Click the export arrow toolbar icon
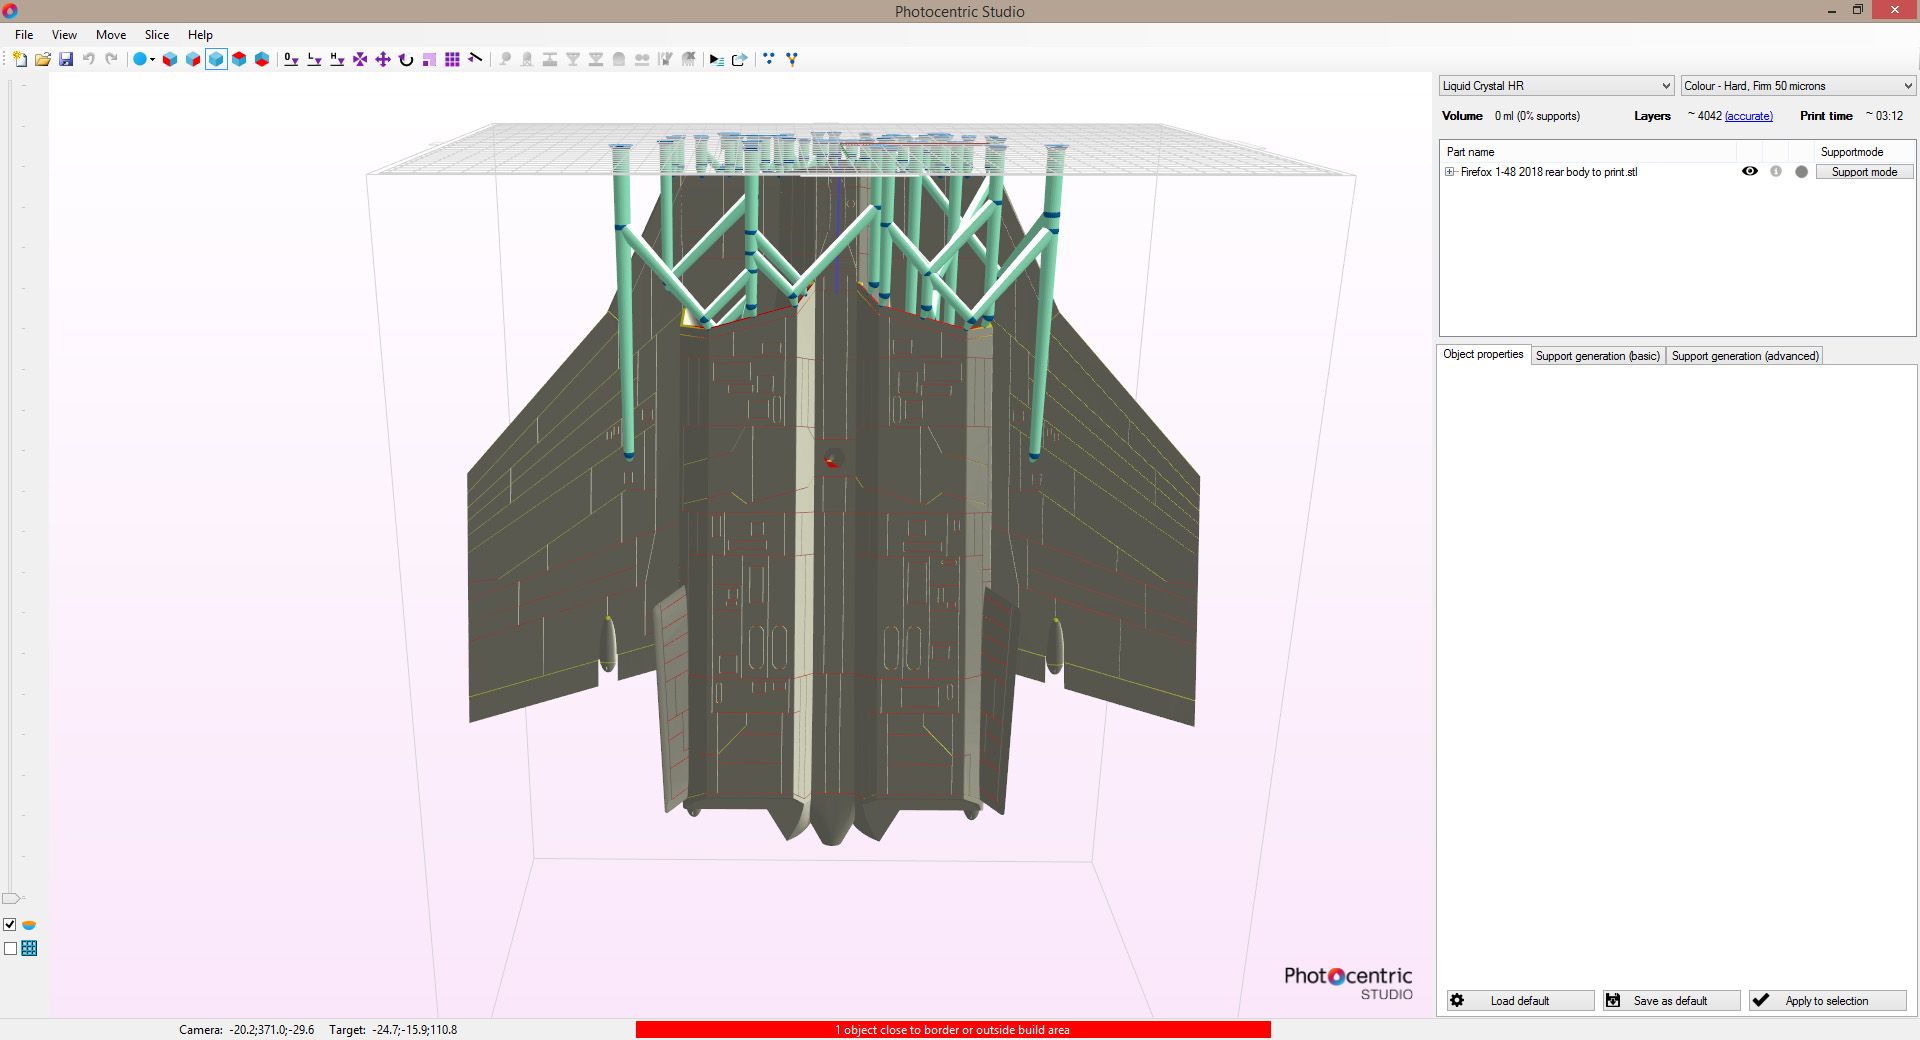Viewport: 1920px width, 1040px height. pos(739,59)
